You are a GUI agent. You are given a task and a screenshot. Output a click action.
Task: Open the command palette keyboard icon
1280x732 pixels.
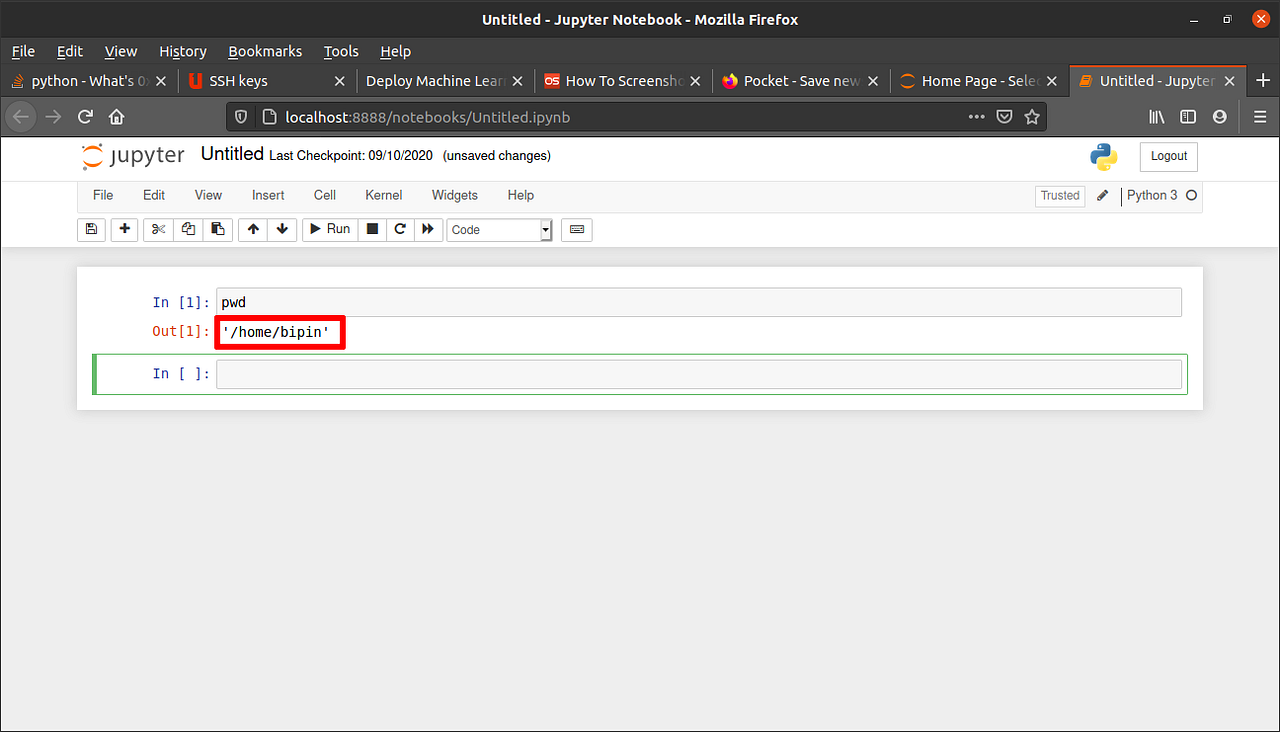(576, 229)
